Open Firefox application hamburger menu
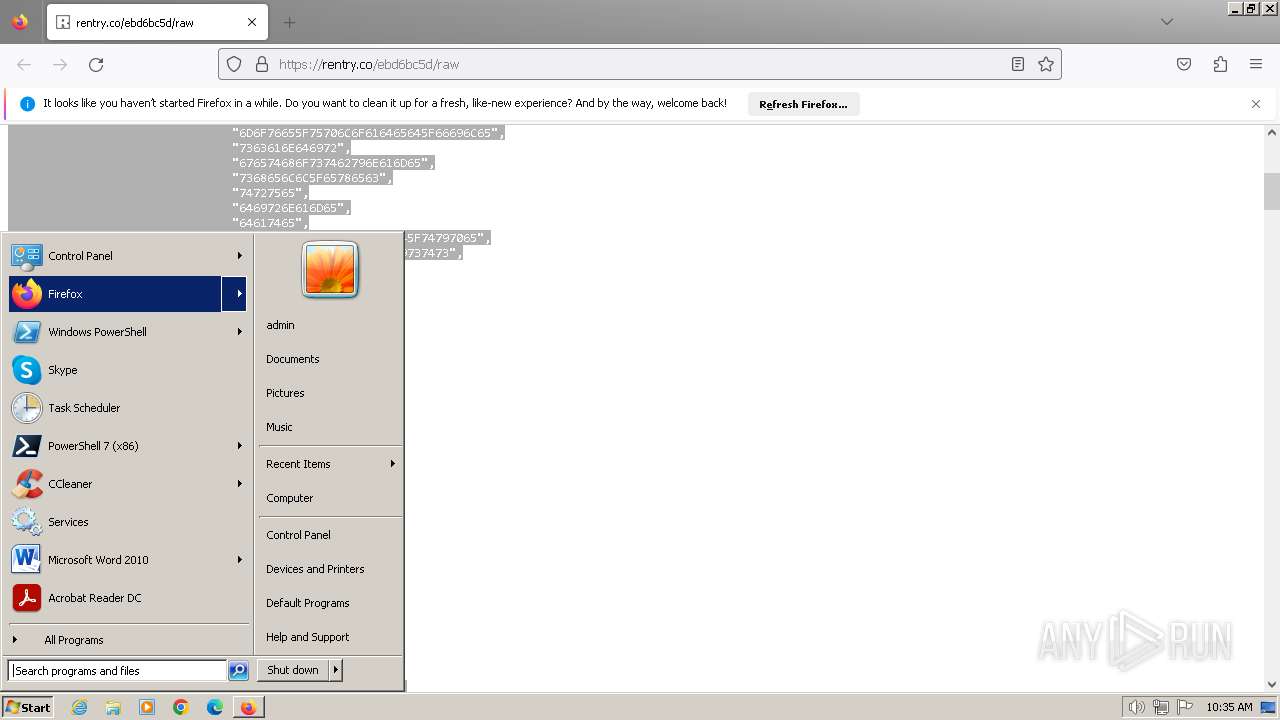The width and height of the screenshot is (1280, 720). pos(1256,64)
